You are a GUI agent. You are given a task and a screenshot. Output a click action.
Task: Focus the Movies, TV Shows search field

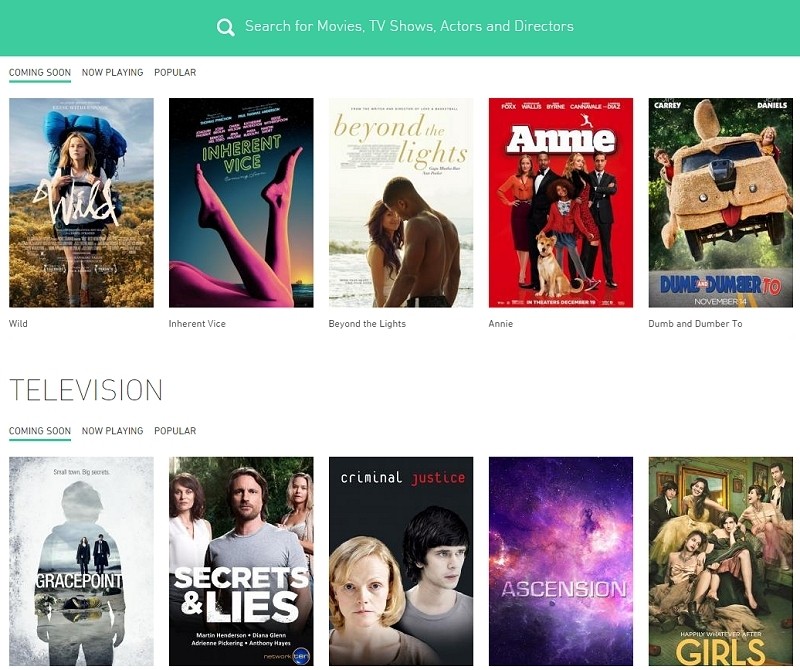click(409, 26)
